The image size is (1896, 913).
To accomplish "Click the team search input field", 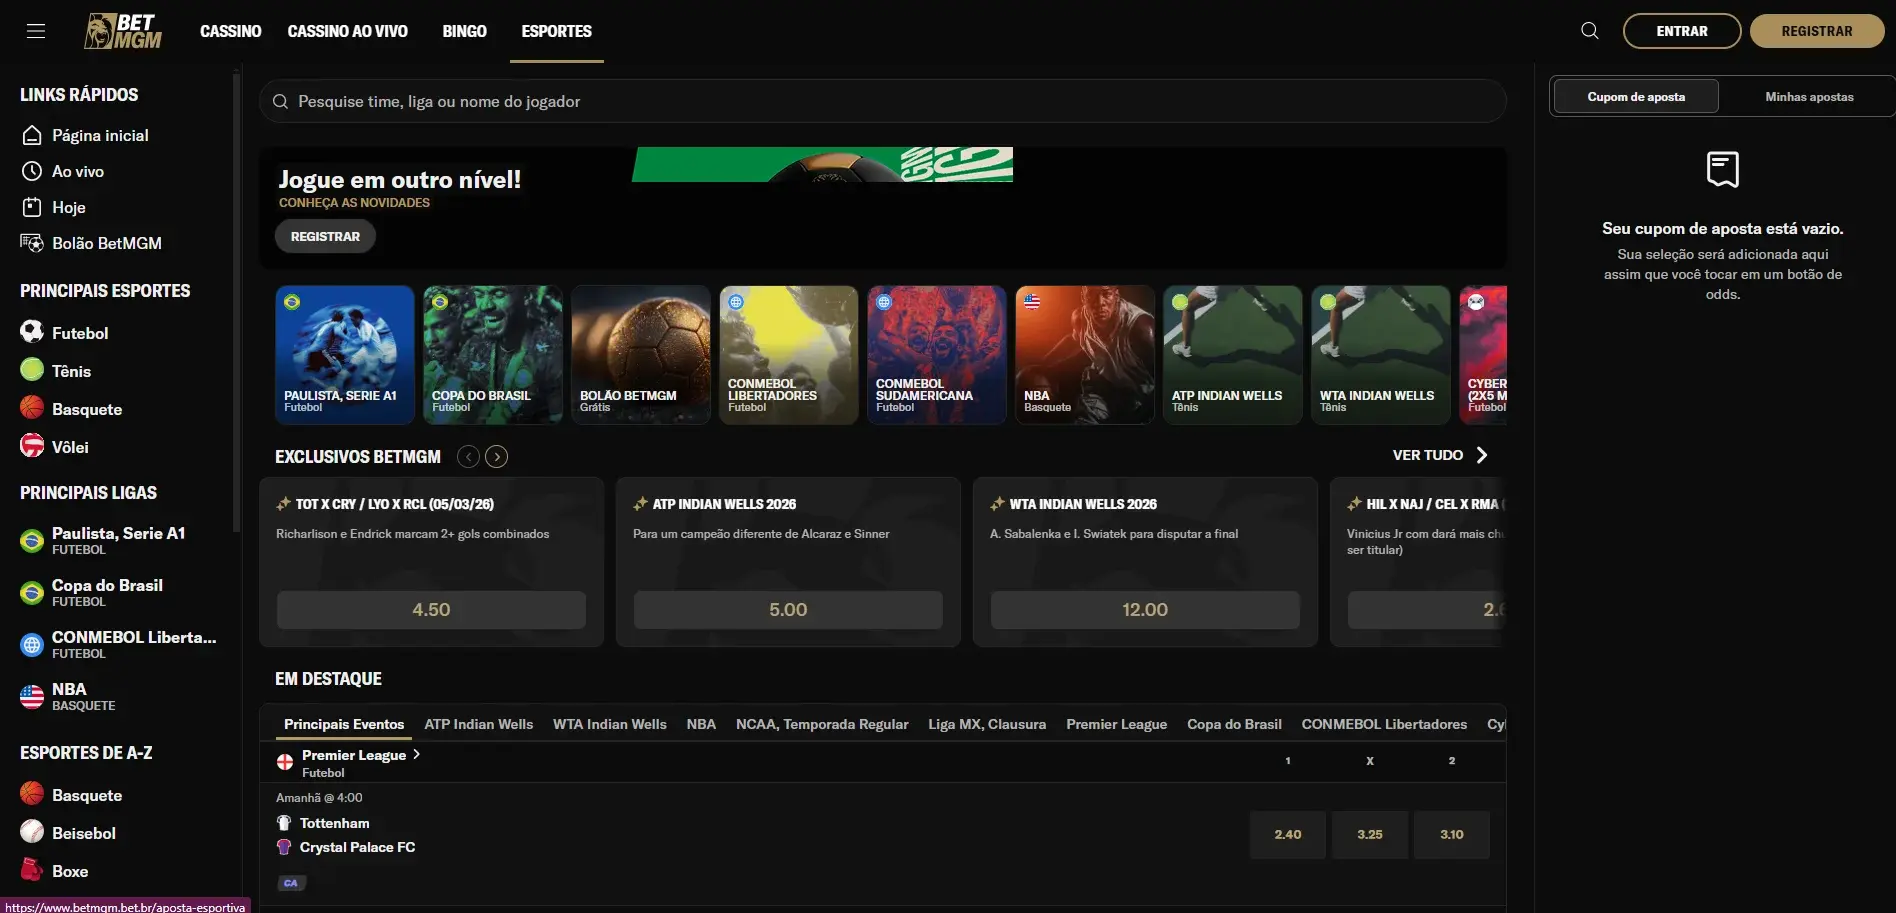I will click(882, 101).
